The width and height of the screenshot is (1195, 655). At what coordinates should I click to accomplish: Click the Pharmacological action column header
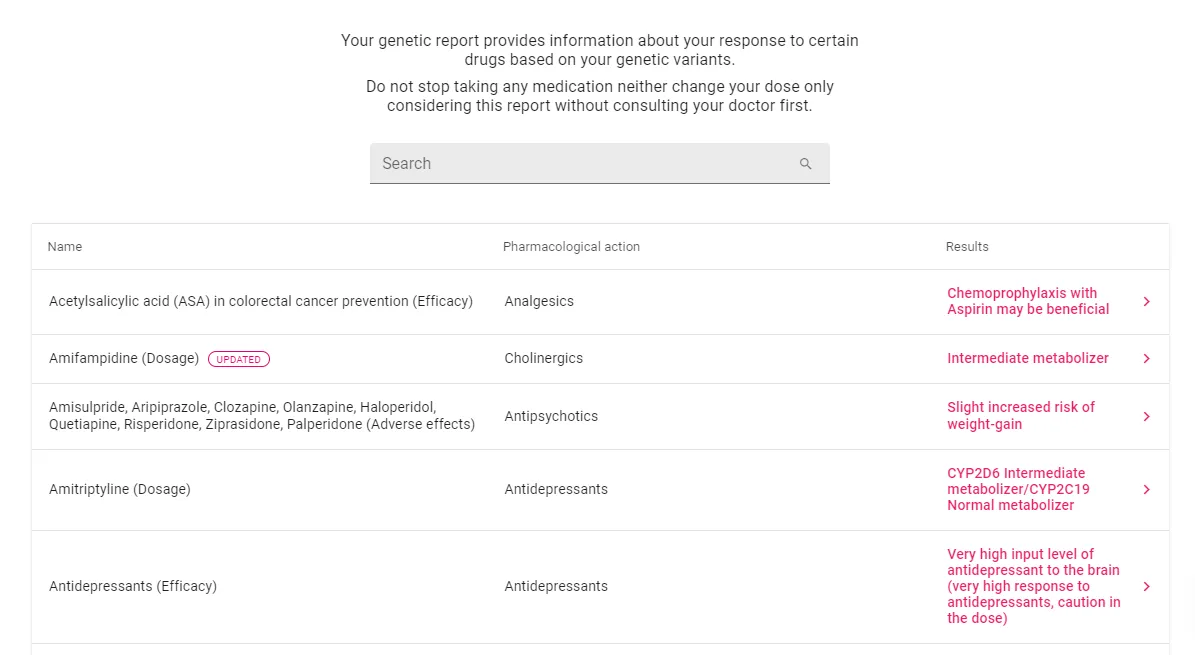click(571, 246)
